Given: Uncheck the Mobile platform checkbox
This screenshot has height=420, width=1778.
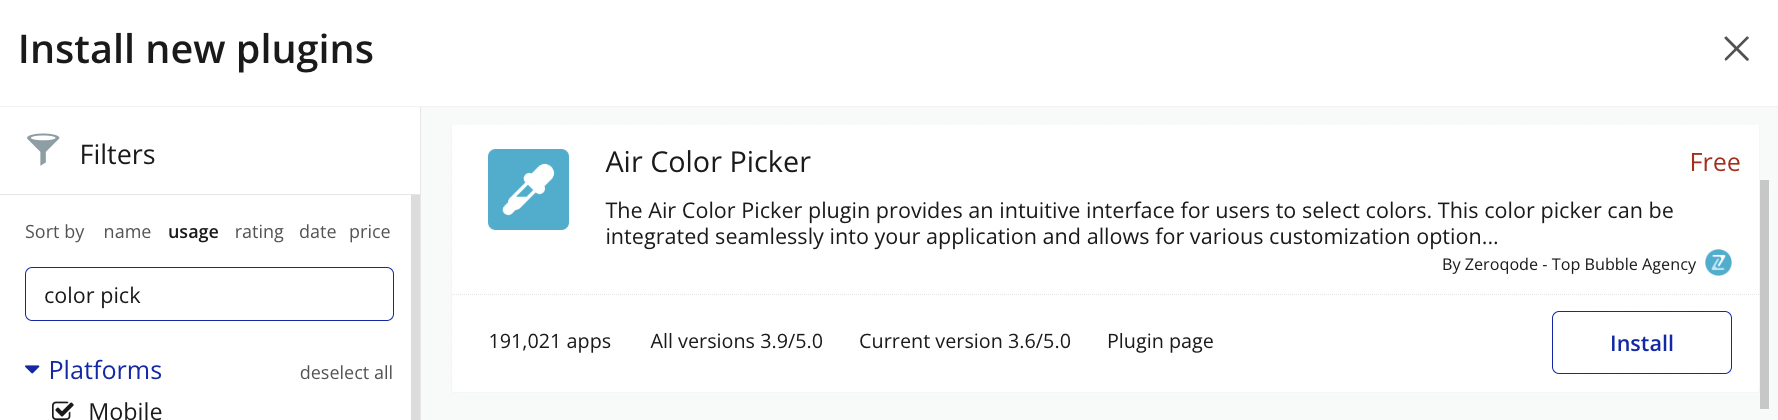Looking at the screenshot, I should [x=62, y=410].
